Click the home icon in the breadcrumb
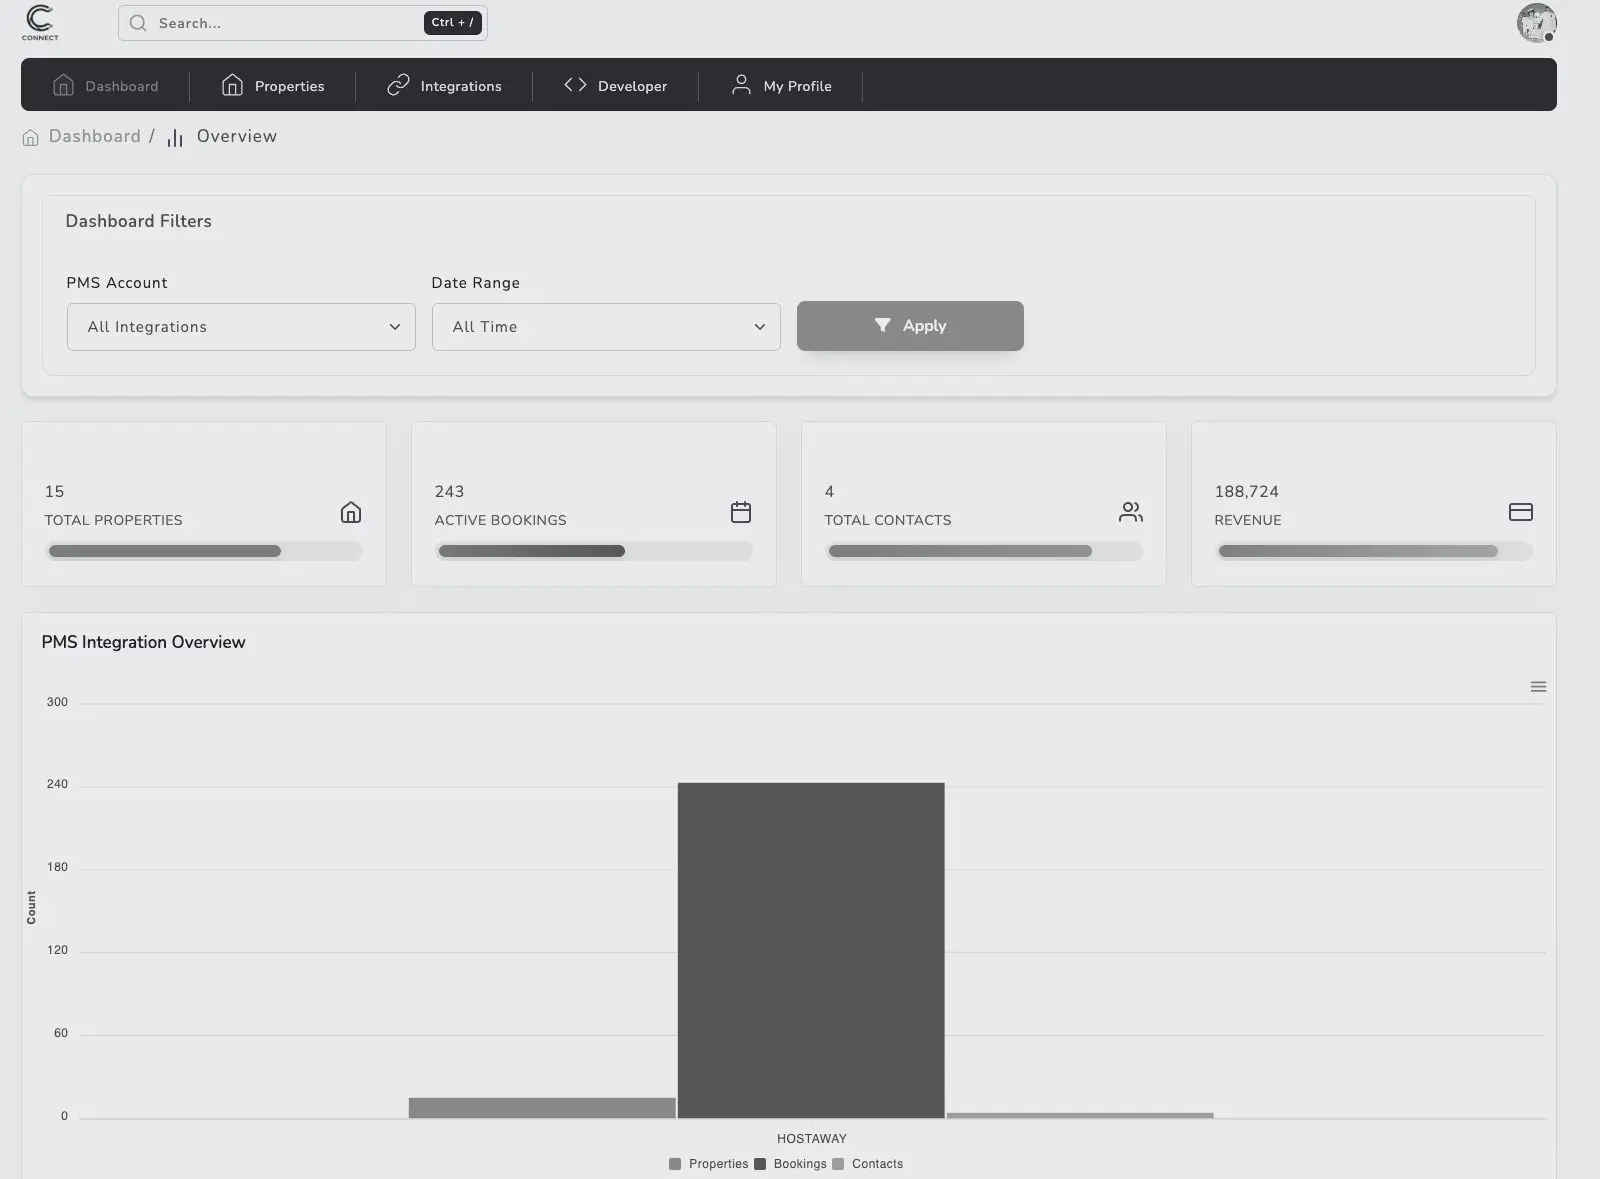The width and height of the screenshot is (1600, 1179). [31, 137]
